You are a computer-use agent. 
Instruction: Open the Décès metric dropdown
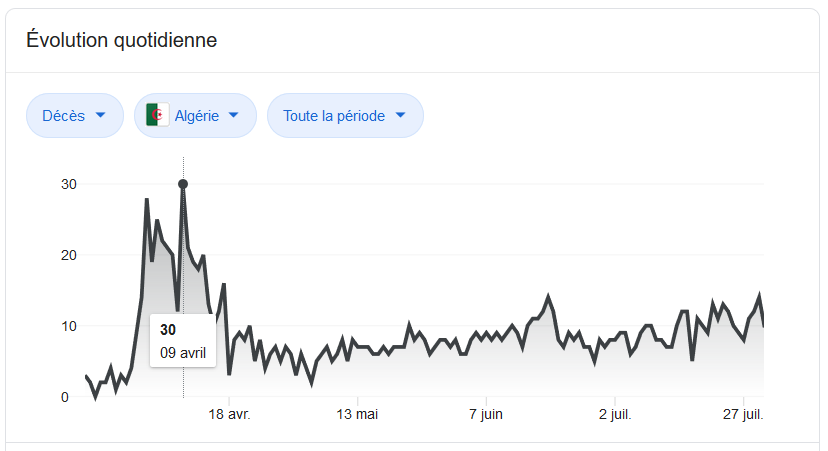[74, 115]
